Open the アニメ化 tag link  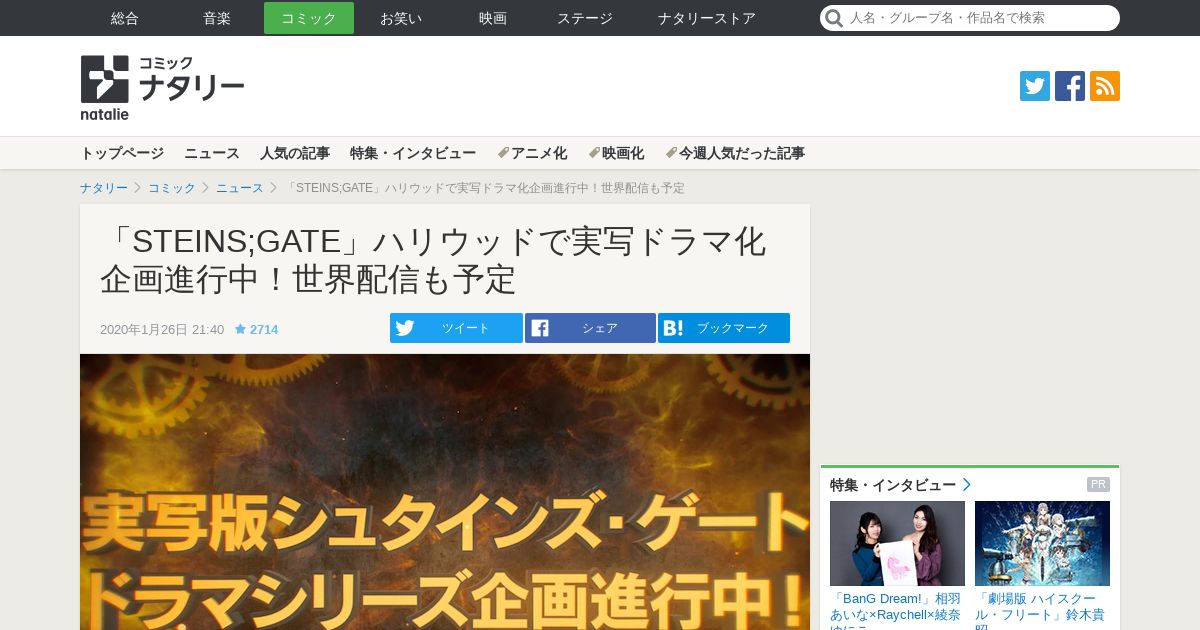pos(532,153)
